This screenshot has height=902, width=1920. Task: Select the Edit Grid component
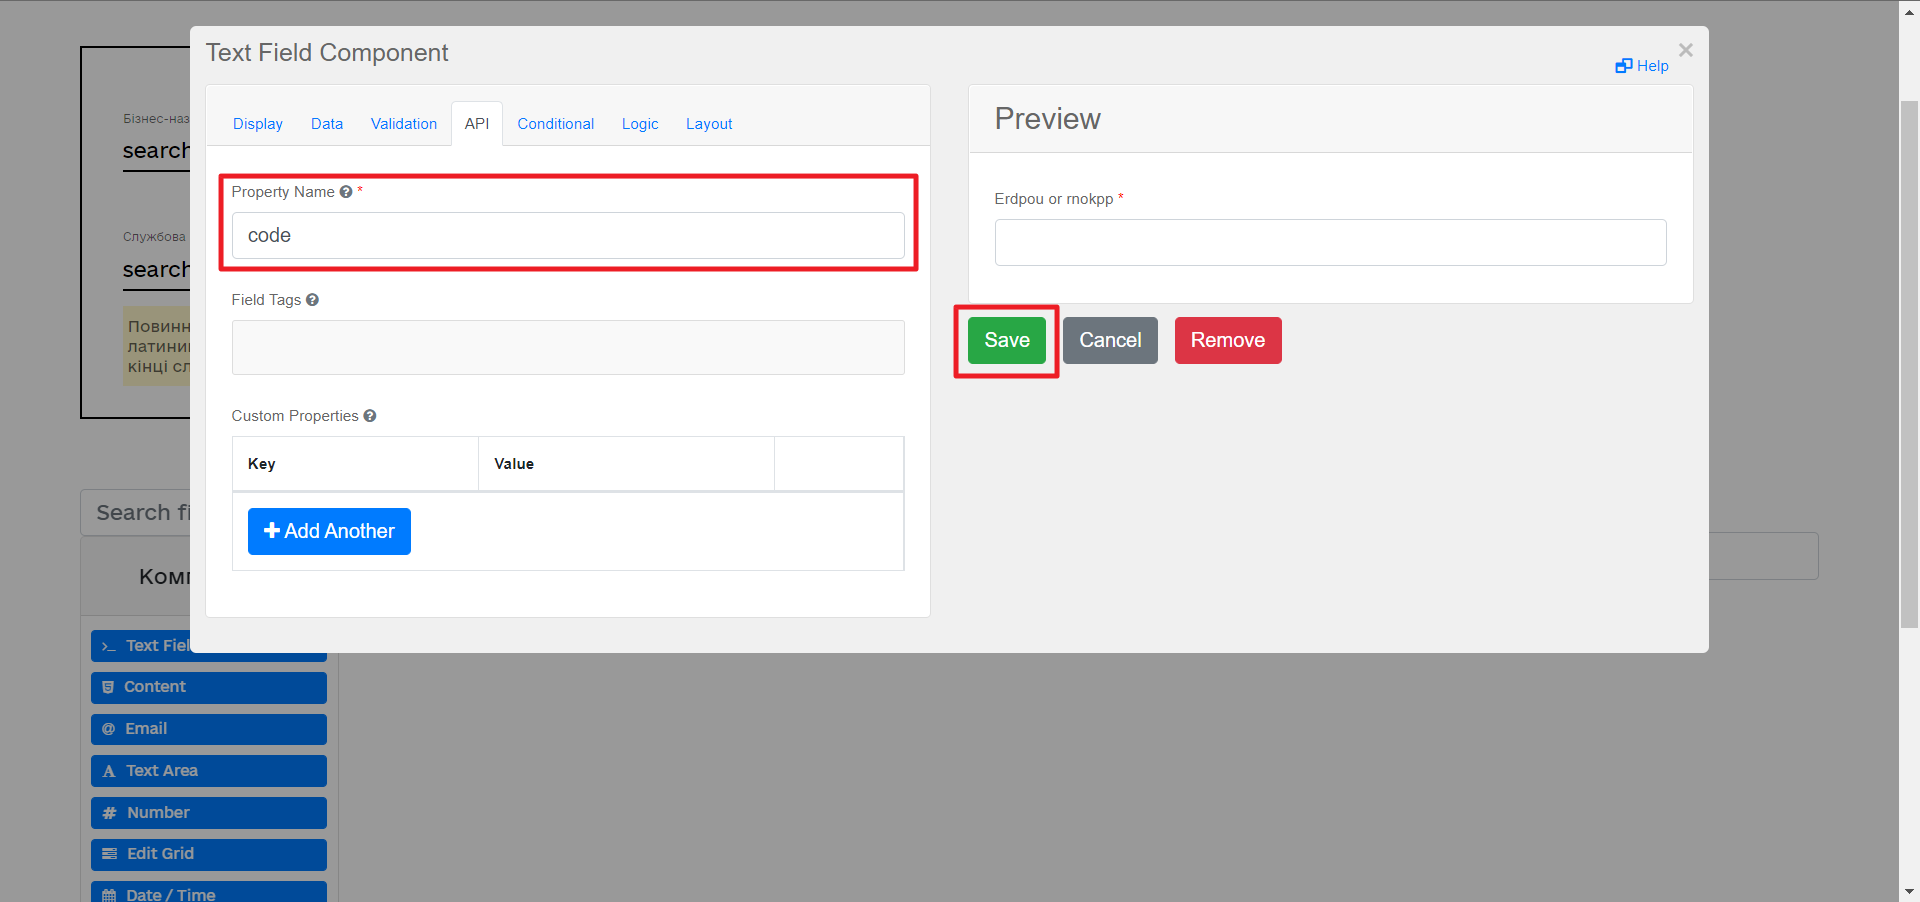pyautogui.click(x=209, y=854)
